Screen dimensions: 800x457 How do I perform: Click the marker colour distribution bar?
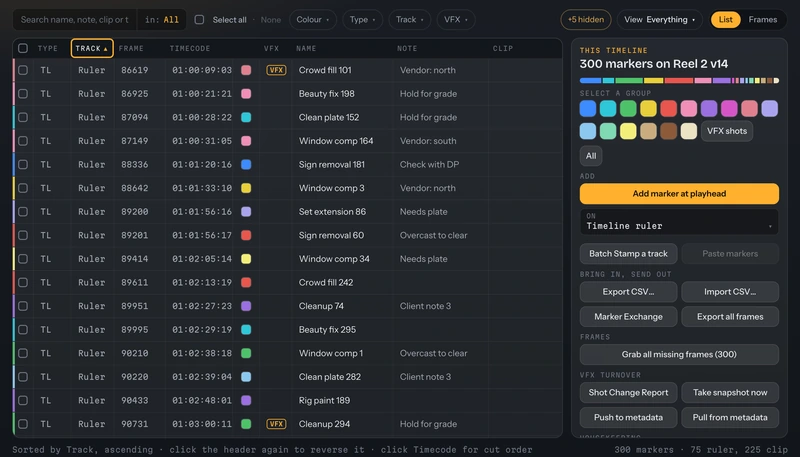pyautogui.click(x=679, y=81)
